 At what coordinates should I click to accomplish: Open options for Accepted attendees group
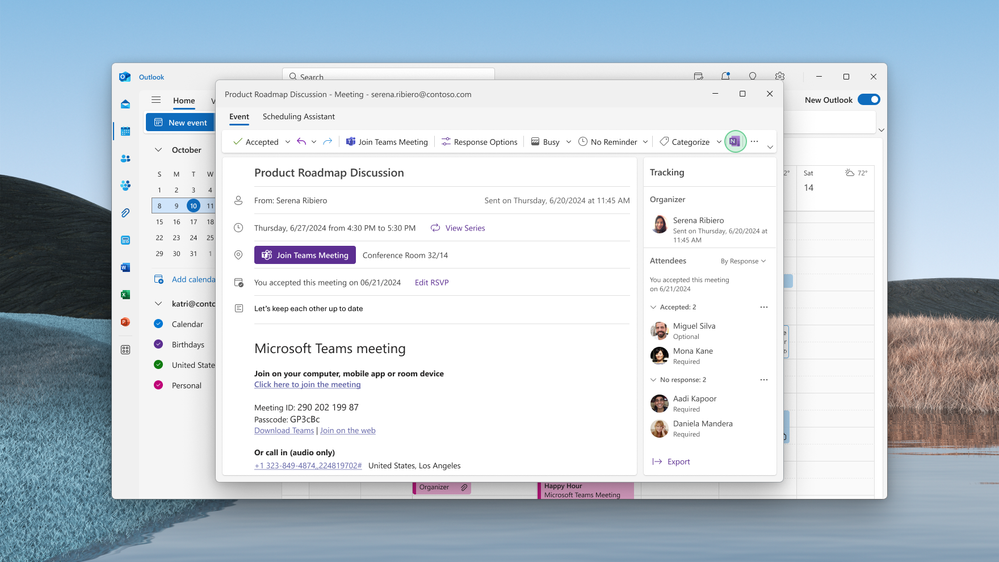tap(763, 307)
